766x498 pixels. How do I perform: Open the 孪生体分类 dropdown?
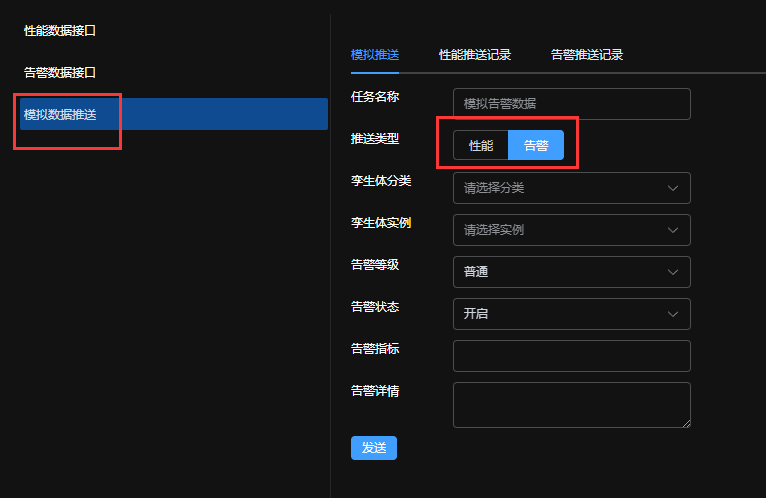click(x=572, y=188)
